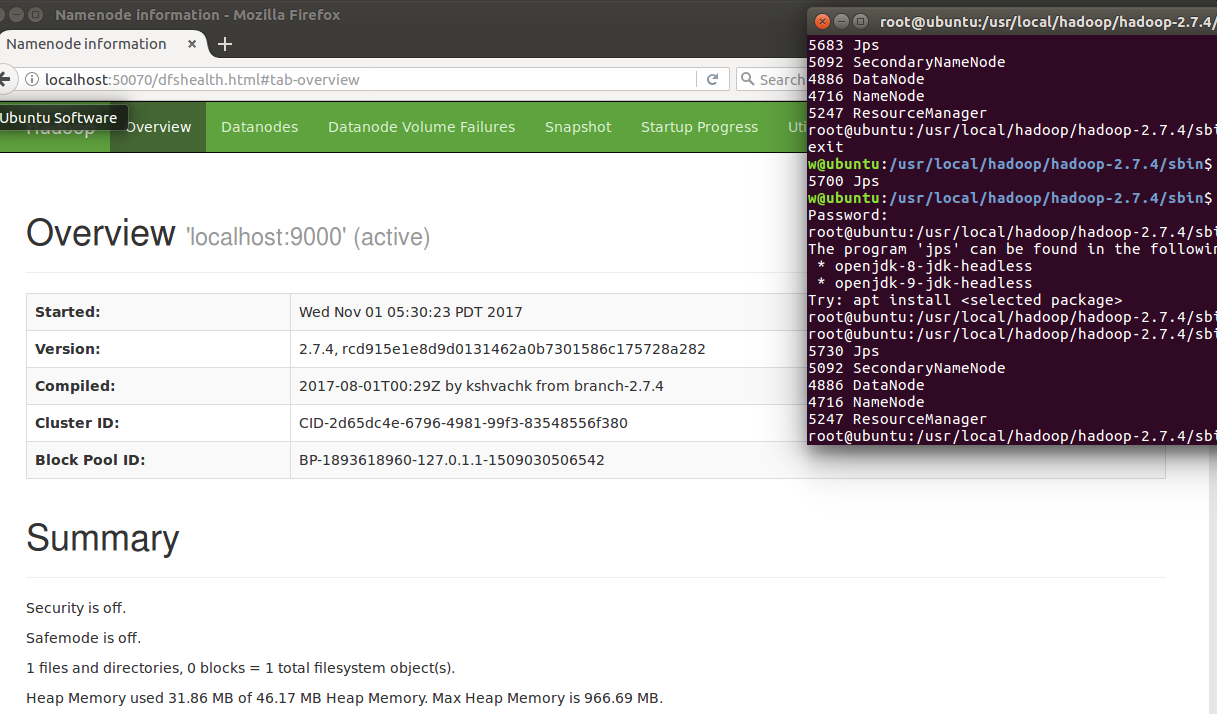Select the 'Safemode is off.' line
Image resolution: width=1217 pixels, height=714 pixels.
[84, 638]
